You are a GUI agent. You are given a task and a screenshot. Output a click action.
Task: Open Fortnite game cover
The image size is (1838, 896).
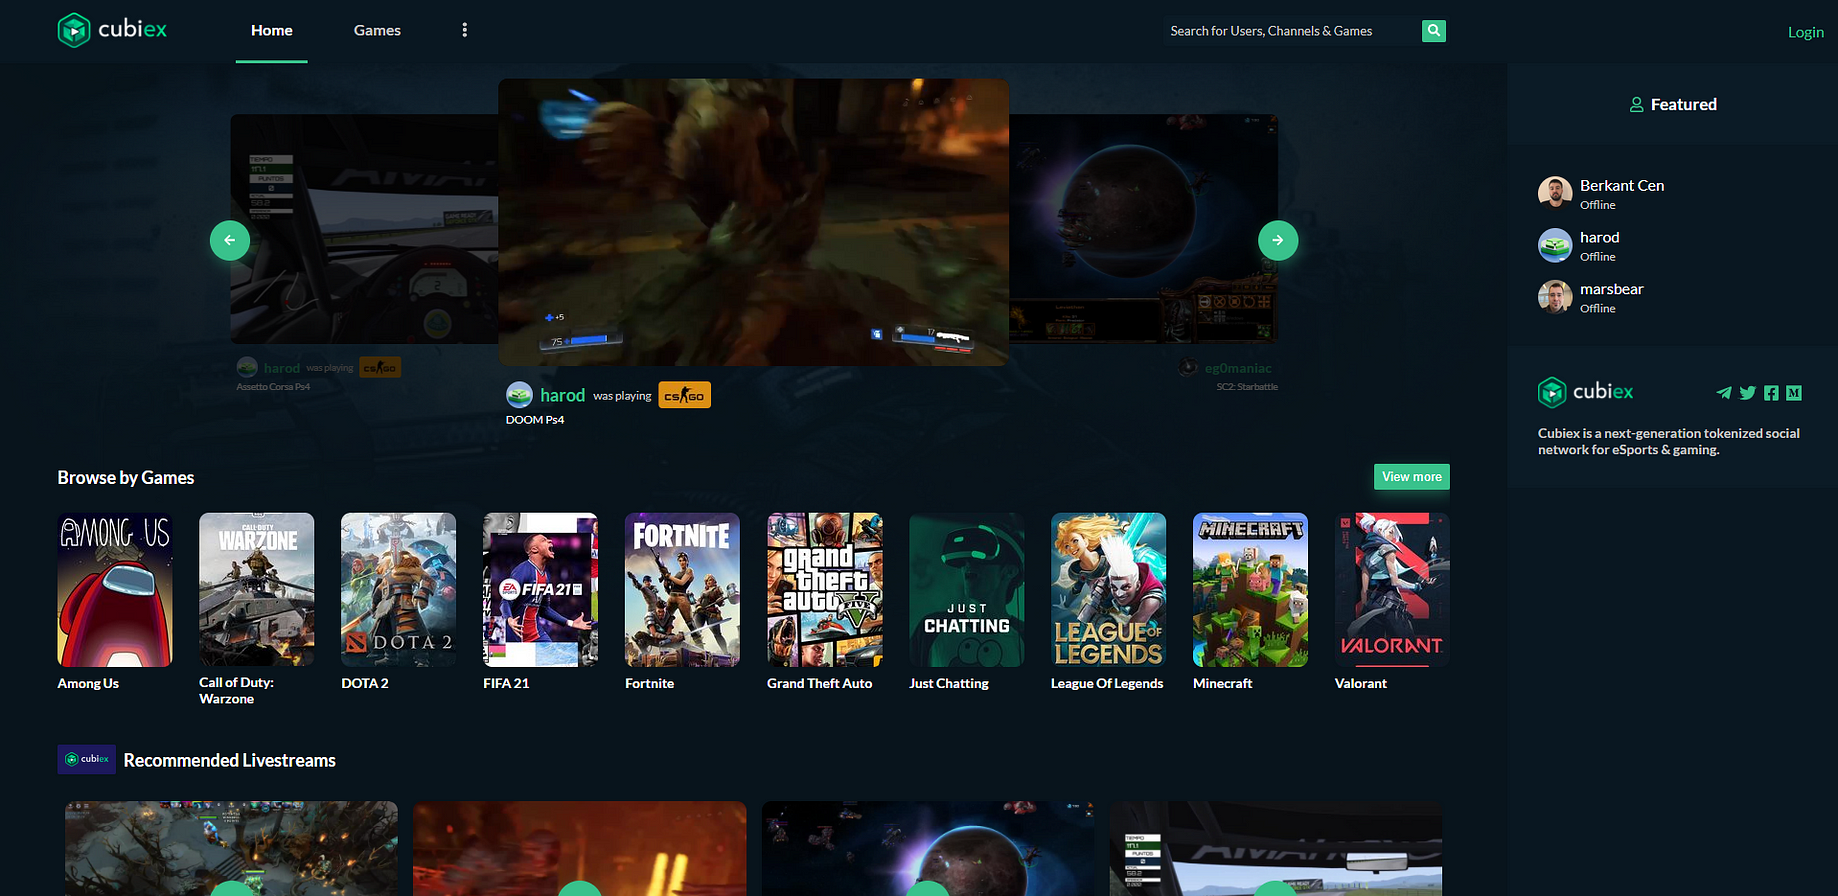pos(683,590)
